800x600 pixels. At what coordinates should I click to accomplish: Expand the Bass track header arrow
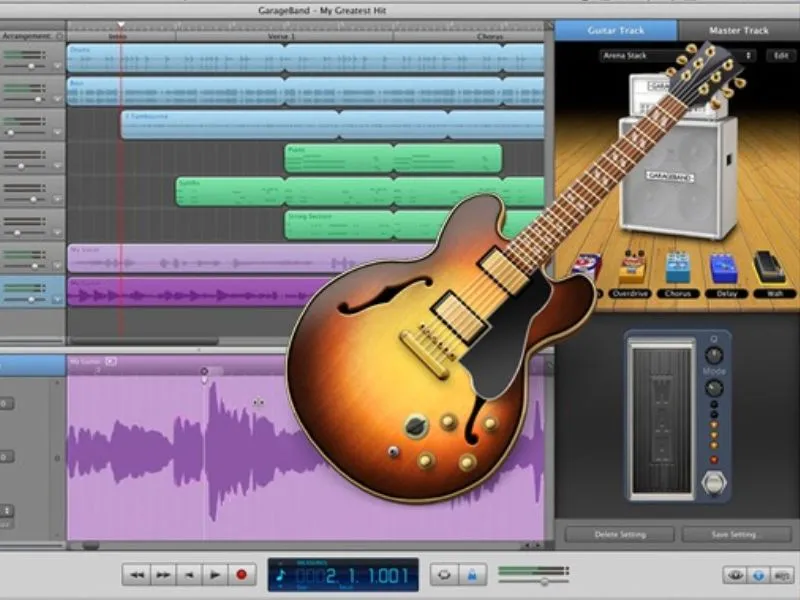pyautogui.click(x=57, y=99)
